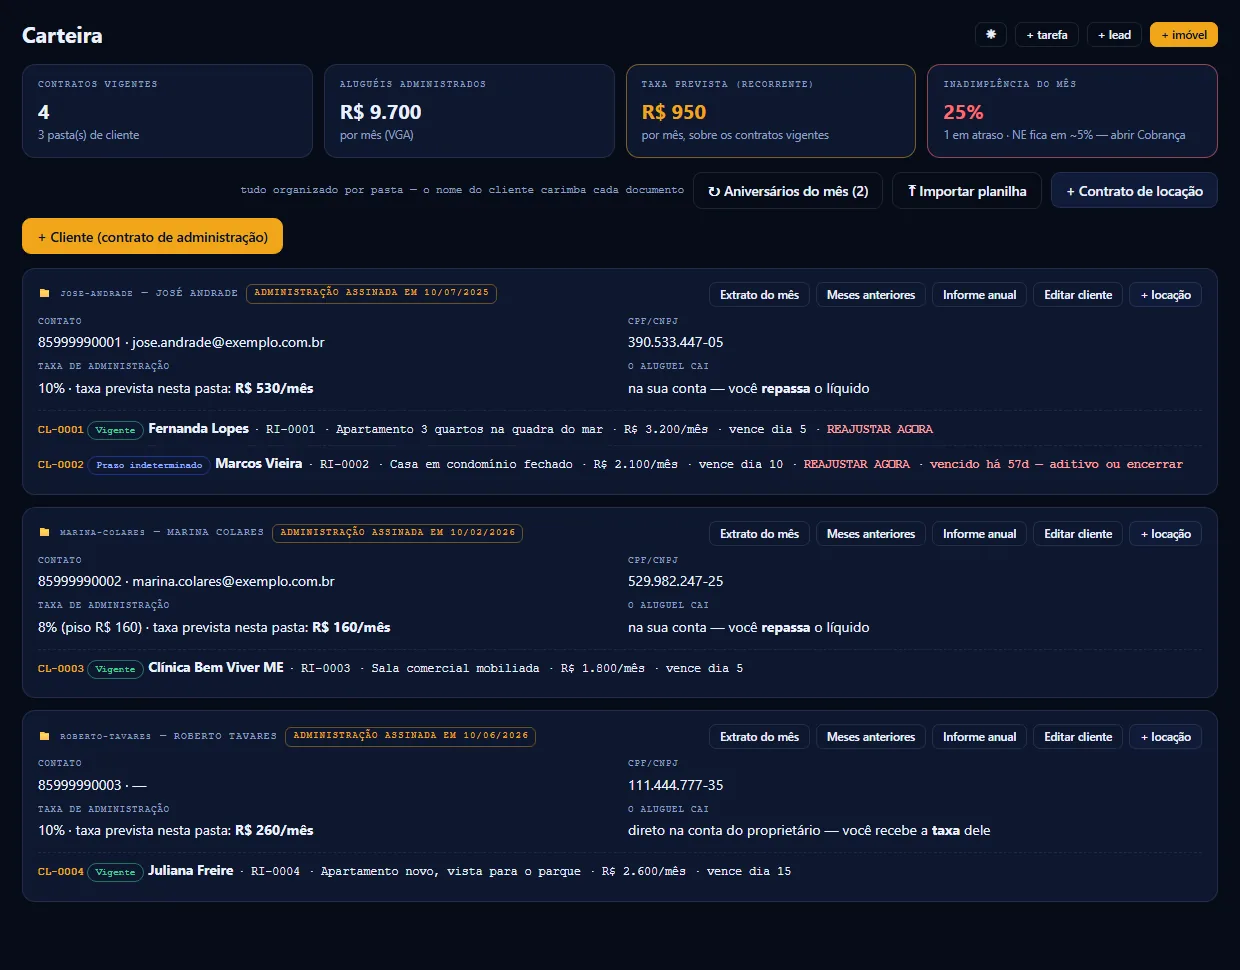Screen dimensions: 1240x970
Task: Open Aniversários do mês (2)
Action: (x=788, y=191)
